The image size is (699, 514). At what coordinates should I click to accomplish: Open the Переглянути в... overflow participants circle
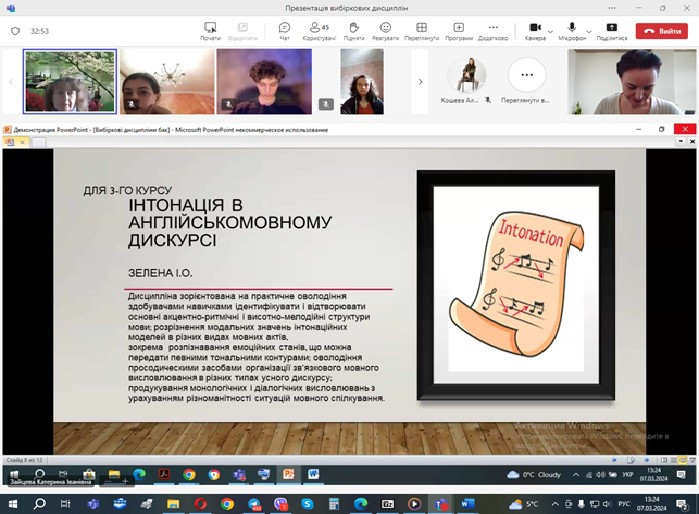coord(526,75)
